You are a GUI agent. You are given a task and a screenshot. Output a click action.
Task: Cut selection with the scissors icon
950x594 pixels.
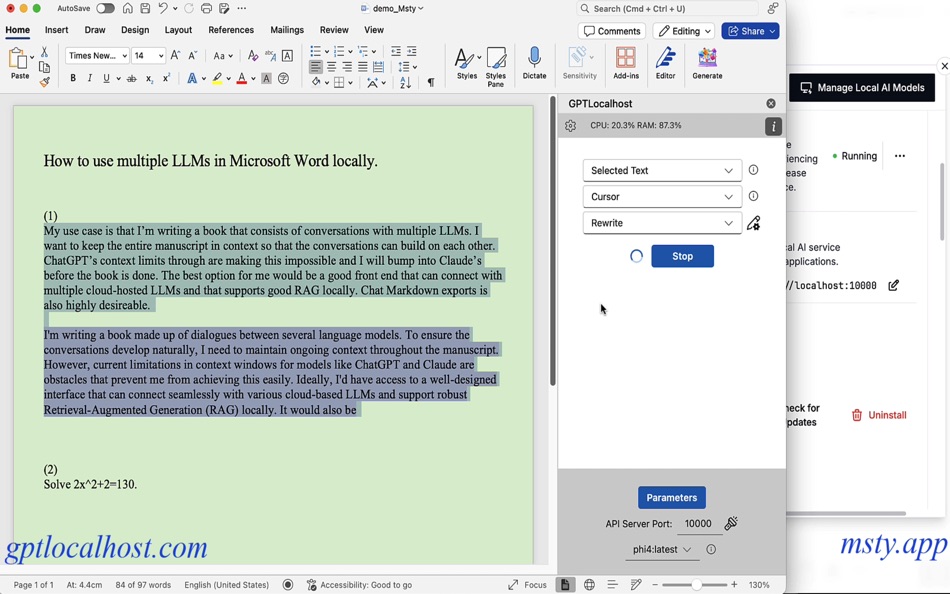[x=44, y=52]
